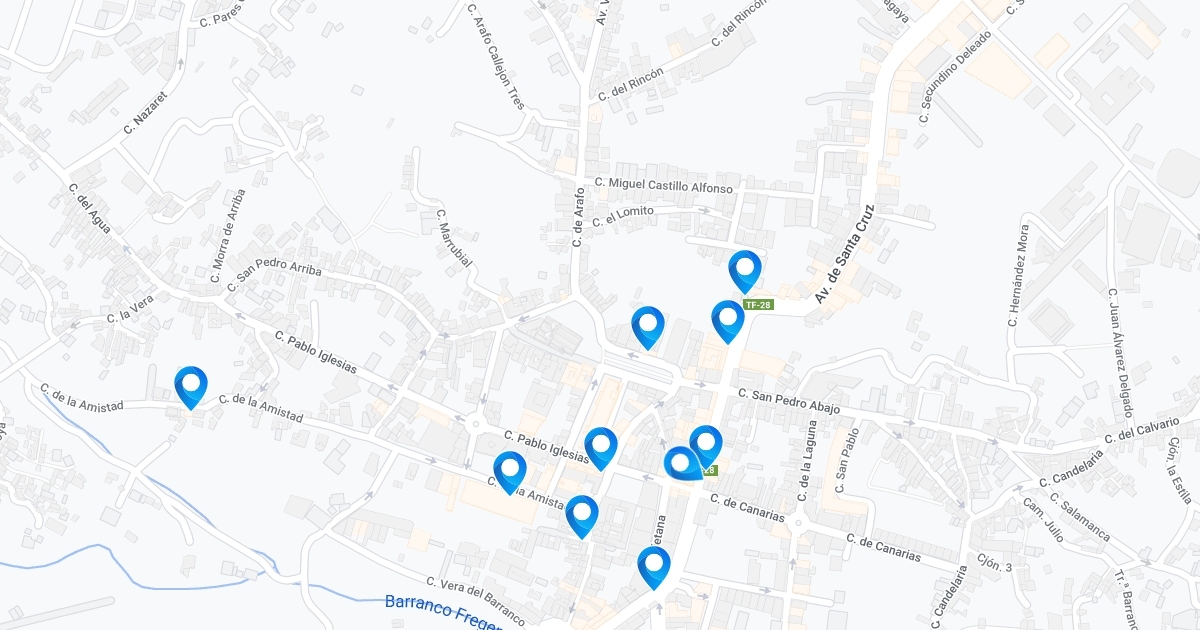
Task: Click the C. Miguel Castillo Alfonso label
Action: coord(663,185)
